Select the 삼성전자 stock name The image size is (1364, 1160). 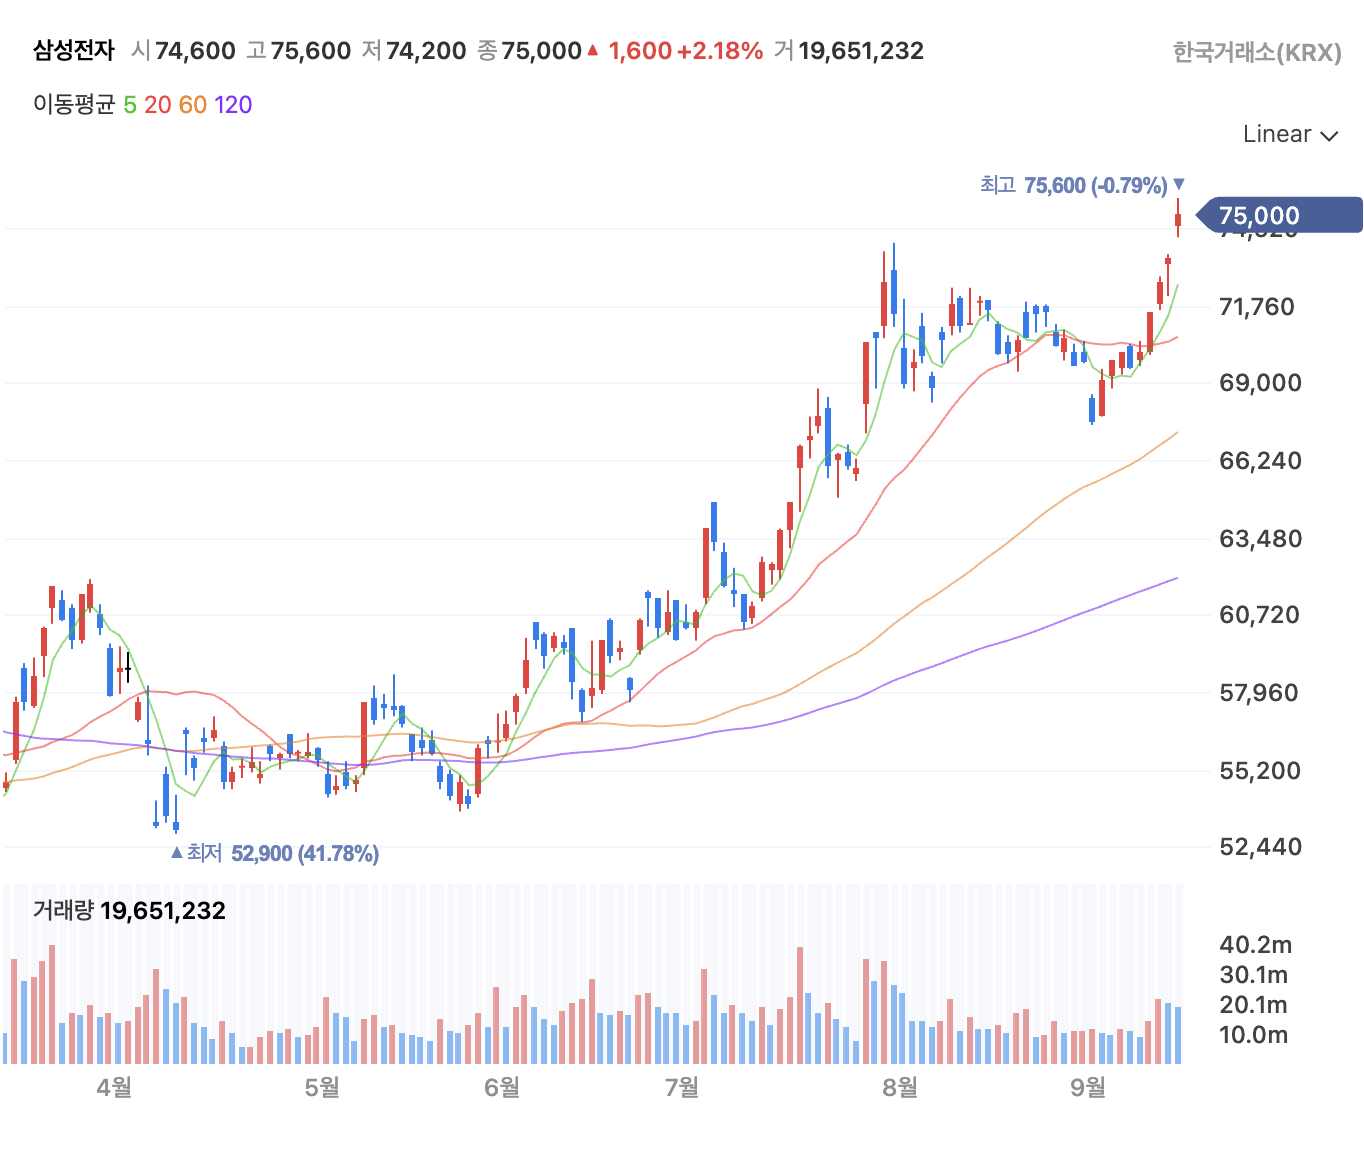tap(73, 49)
